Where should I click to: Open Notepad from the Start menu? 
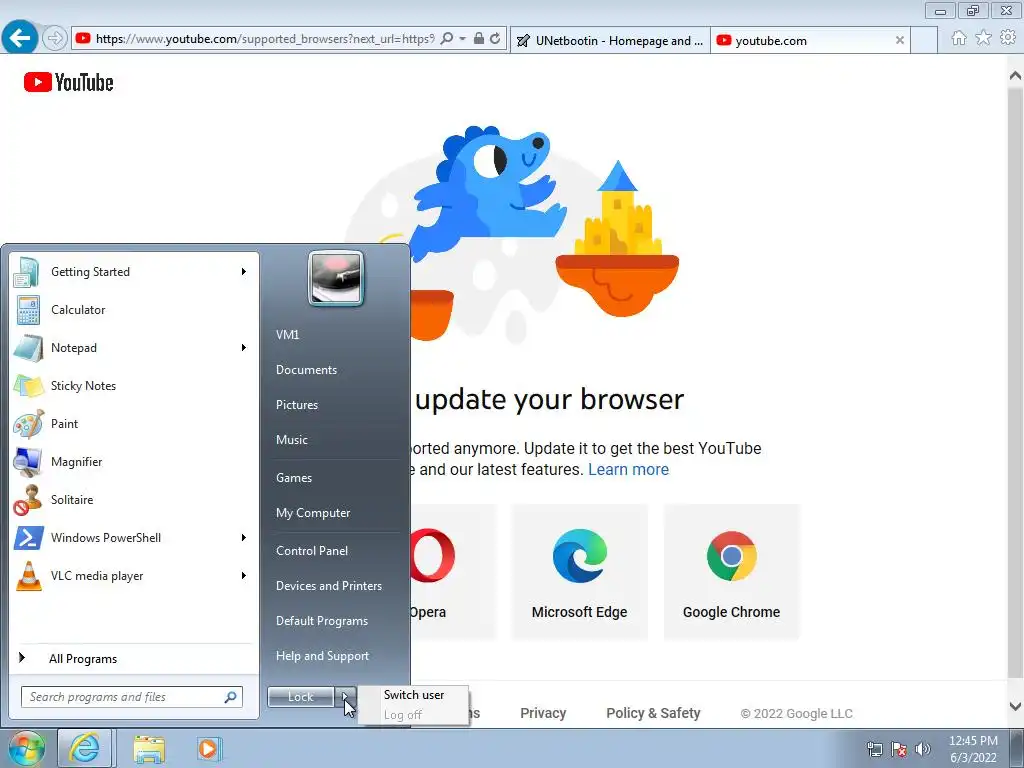click(134, 347)
